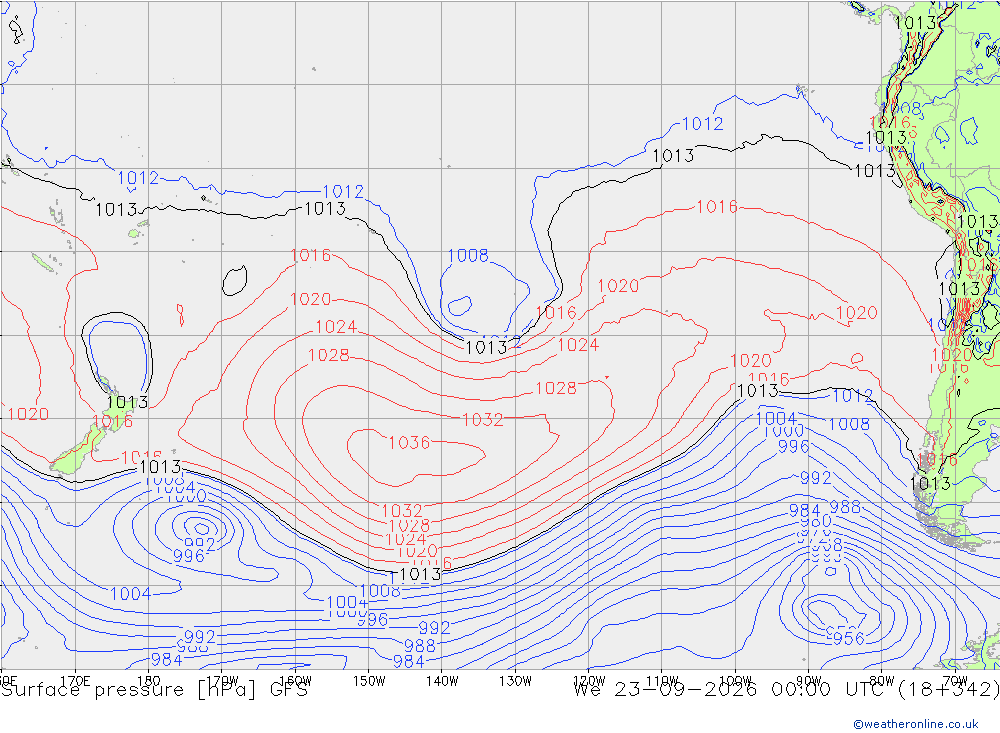Click the red 1020 label on left edge

pos(29,414)
